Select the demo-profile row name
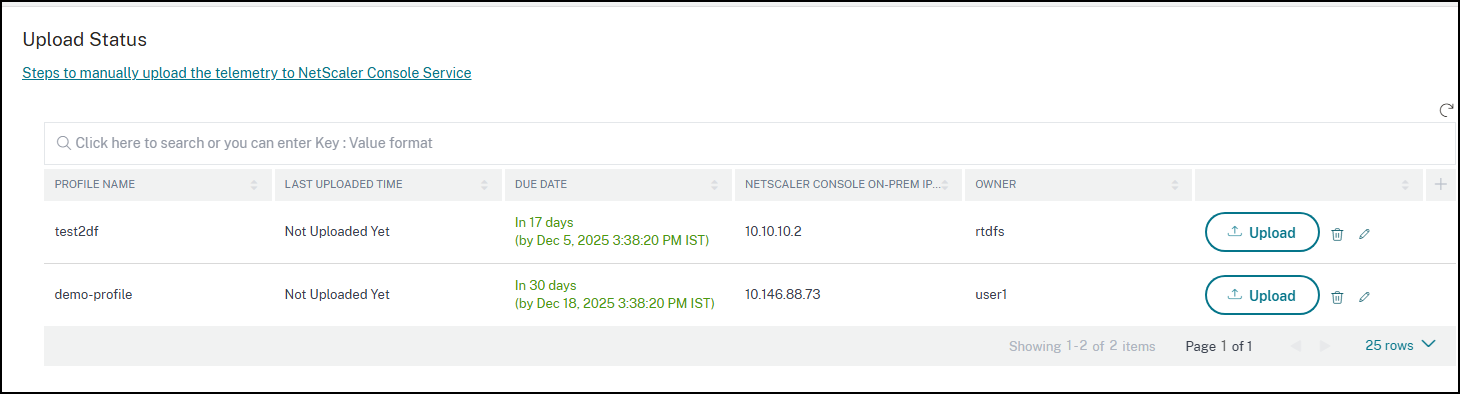This screenshot has height=394, width=1460. tap(93, 295)
